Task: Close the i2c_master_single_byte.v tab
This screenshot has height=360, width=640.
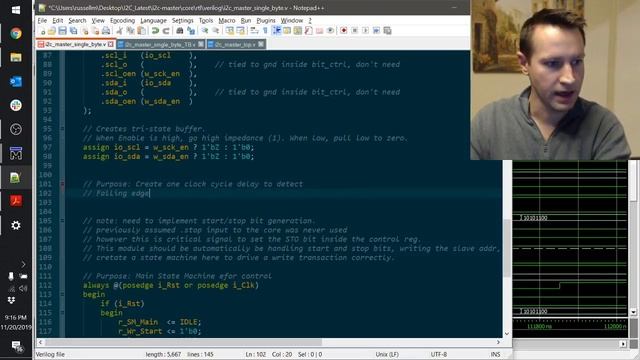Action: click(x=111, y=44)
